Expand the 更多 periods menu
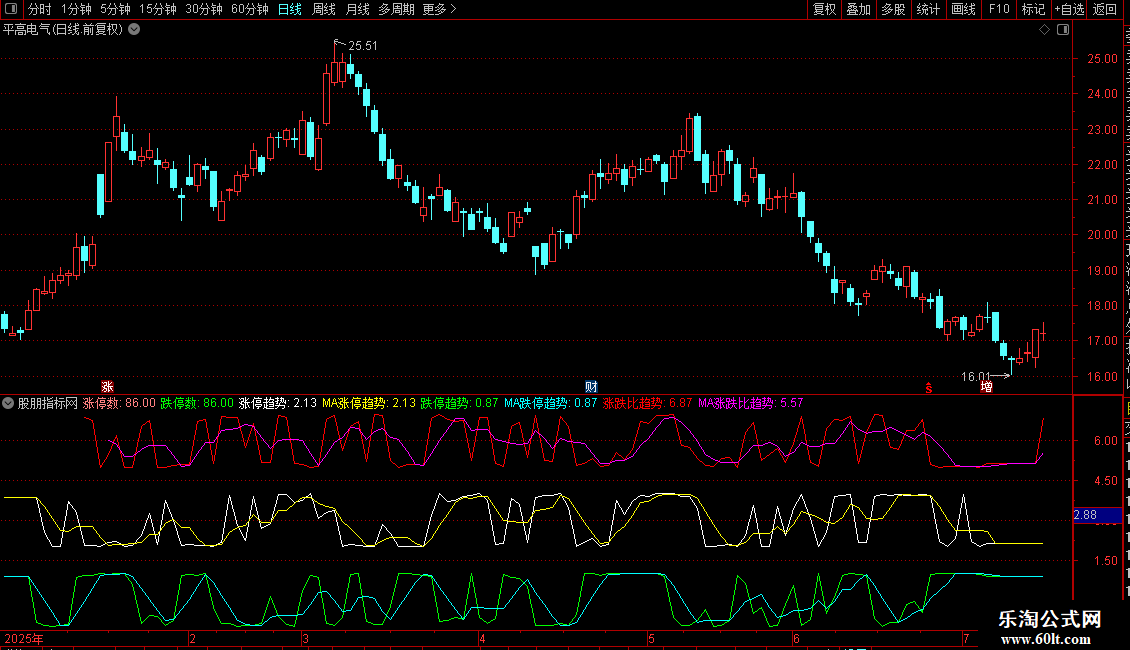Screen dimensions: 1130x650 pos(439,9)
